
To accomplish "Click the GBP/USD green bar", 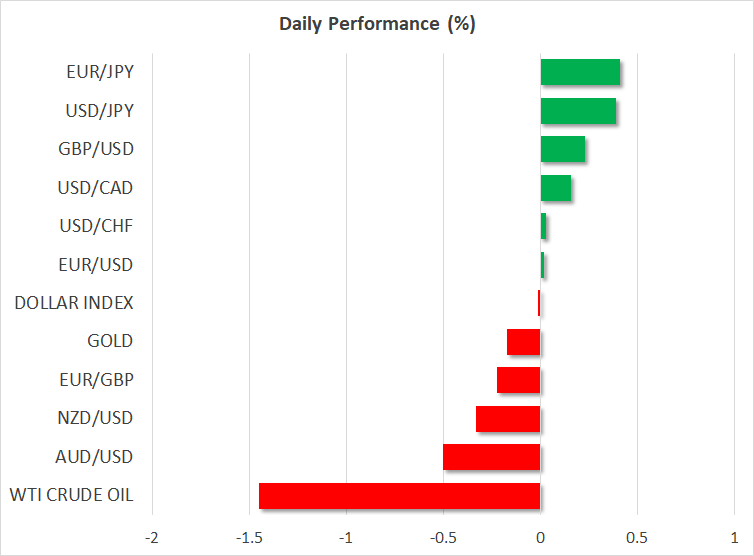I will pos(562,149).
